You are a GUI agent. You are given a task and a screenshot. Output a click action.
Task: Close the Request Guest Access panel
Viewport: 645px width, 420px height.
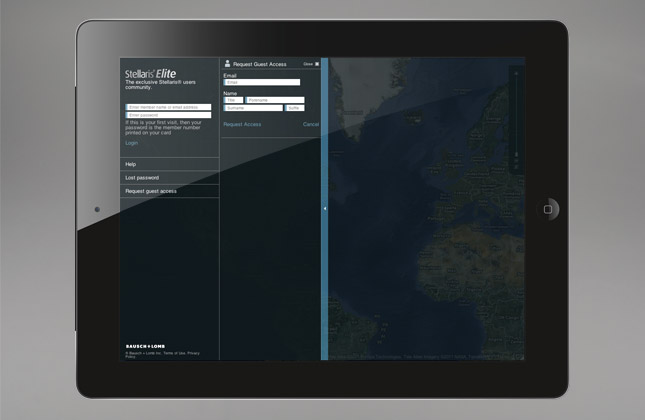coord(311,64)
